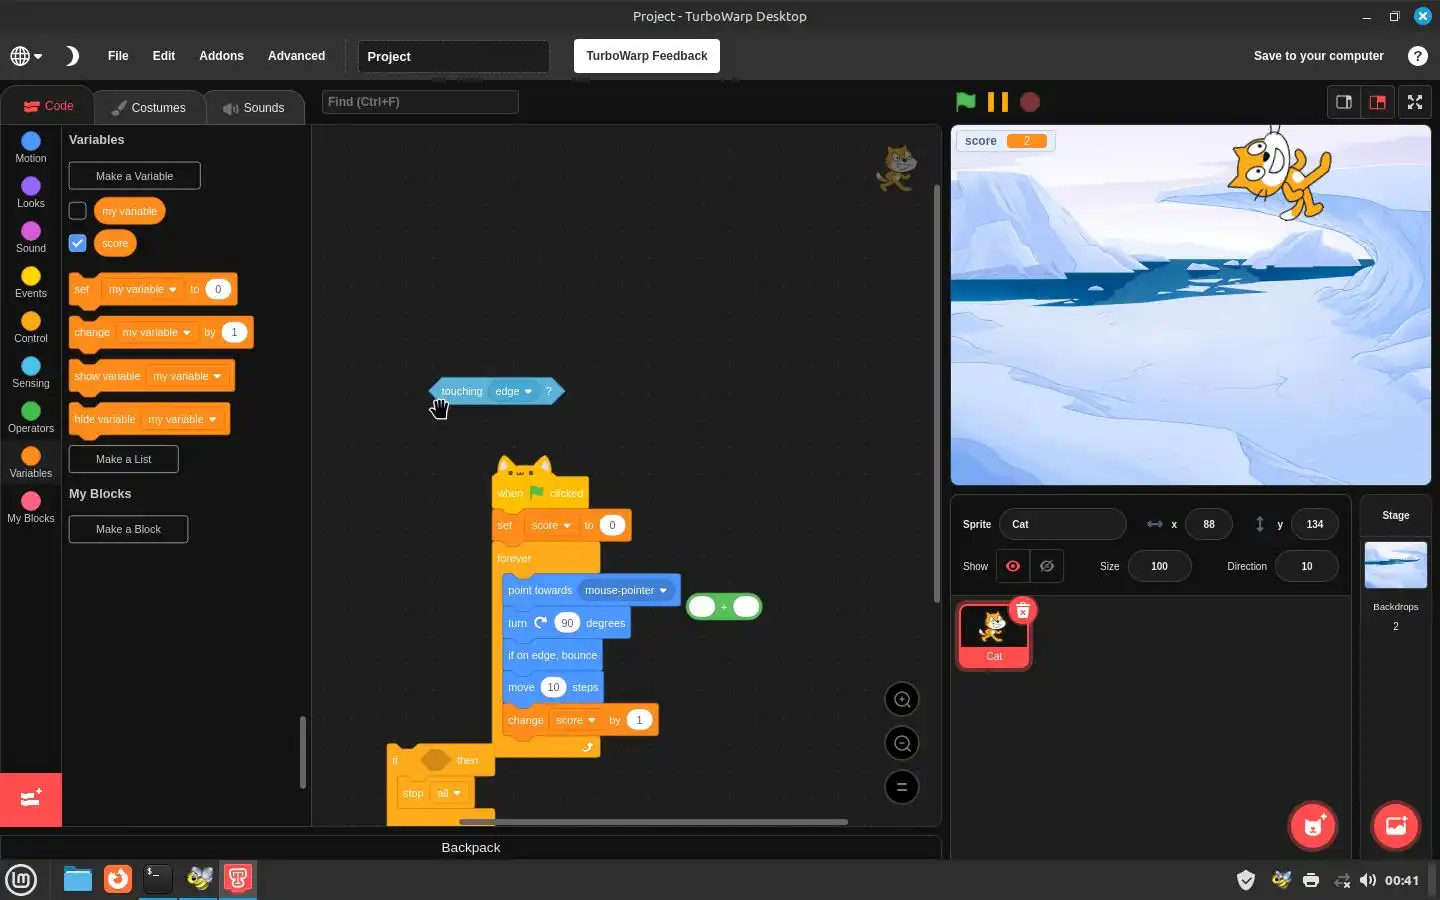1440x900 pixels.
Task: Show the sprite with eye icon
Action: coord(1013,566)
